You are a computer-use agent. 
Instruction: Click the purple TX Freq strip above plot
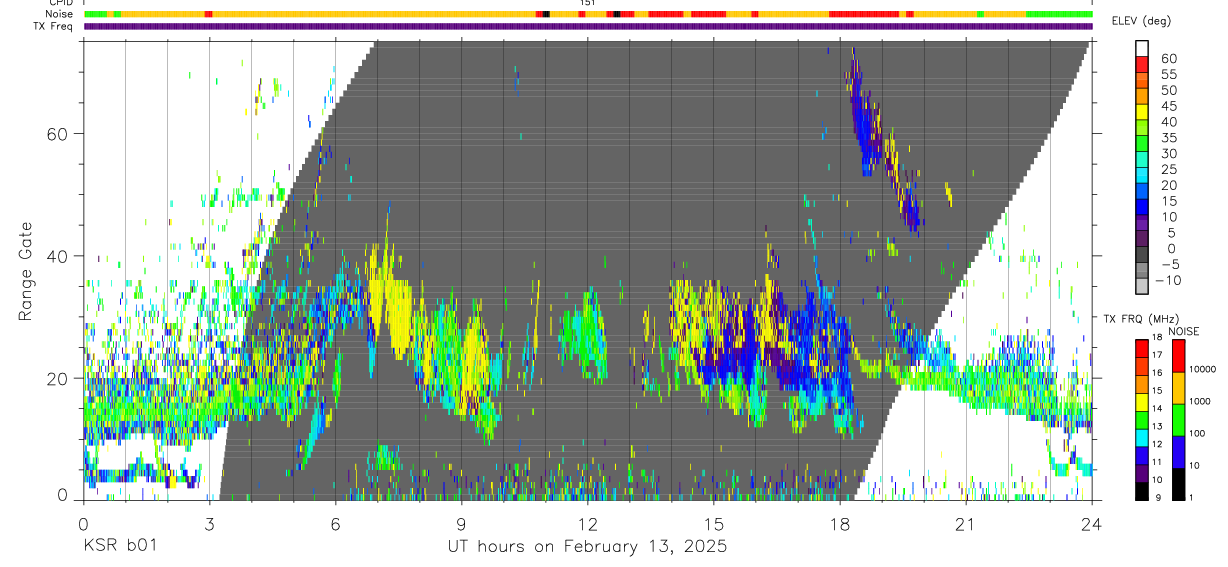pos(588,26)
